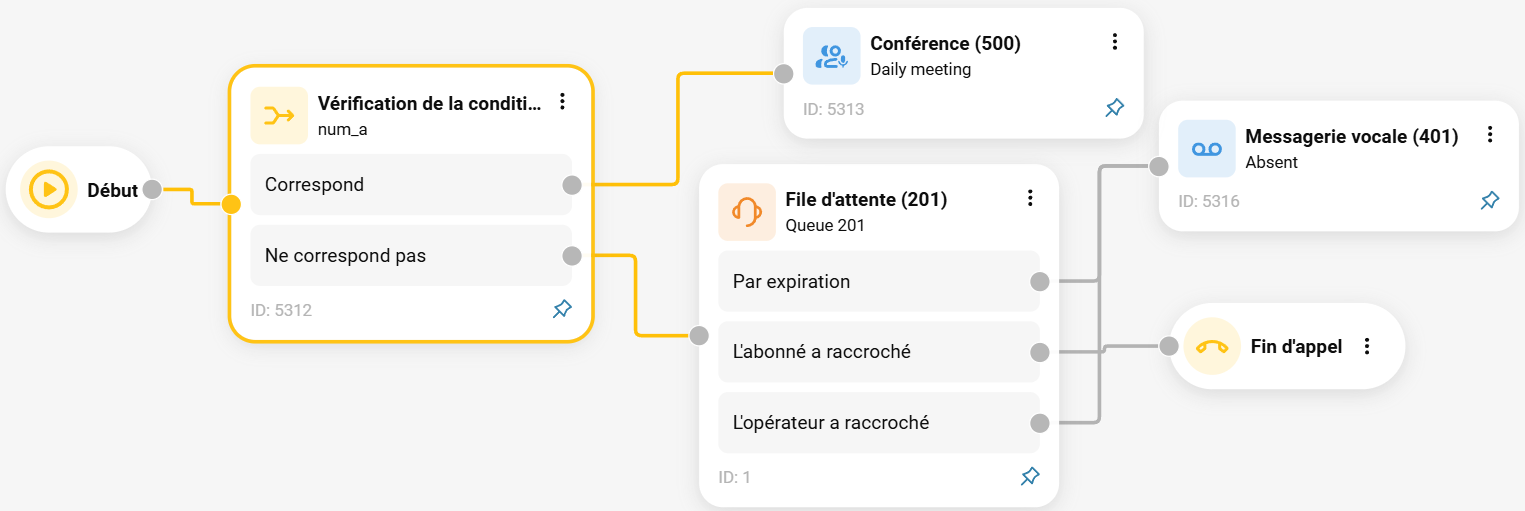Open Conférence (500) three-dot options menu
The image size is (1525, 511).
pos(1114,42)
